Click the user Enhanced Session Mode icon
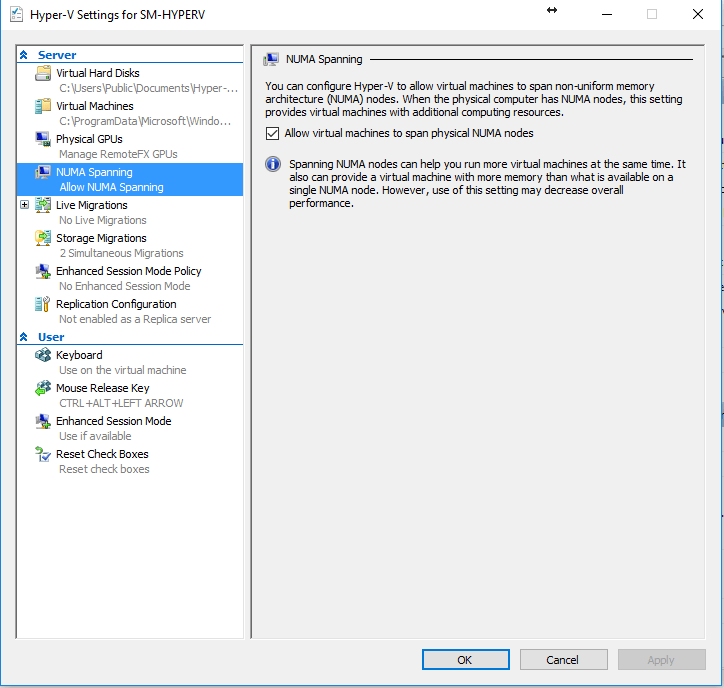The width and height of the screenshot is (724, 688). click(x=43, y=421)
